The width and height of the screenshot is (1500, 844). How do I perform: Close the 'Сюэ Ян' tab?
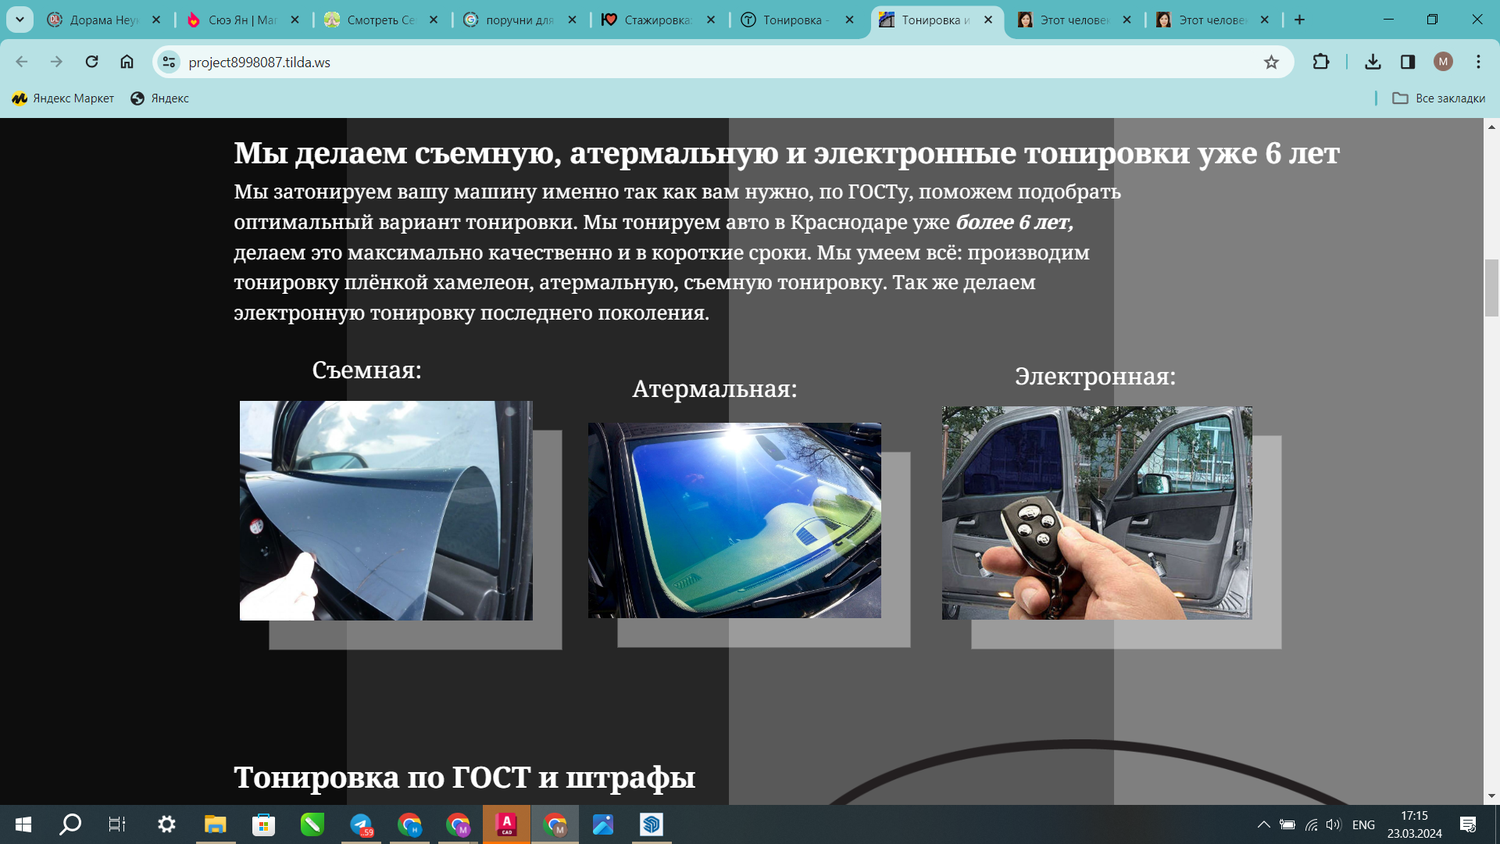tap(295, 19)
